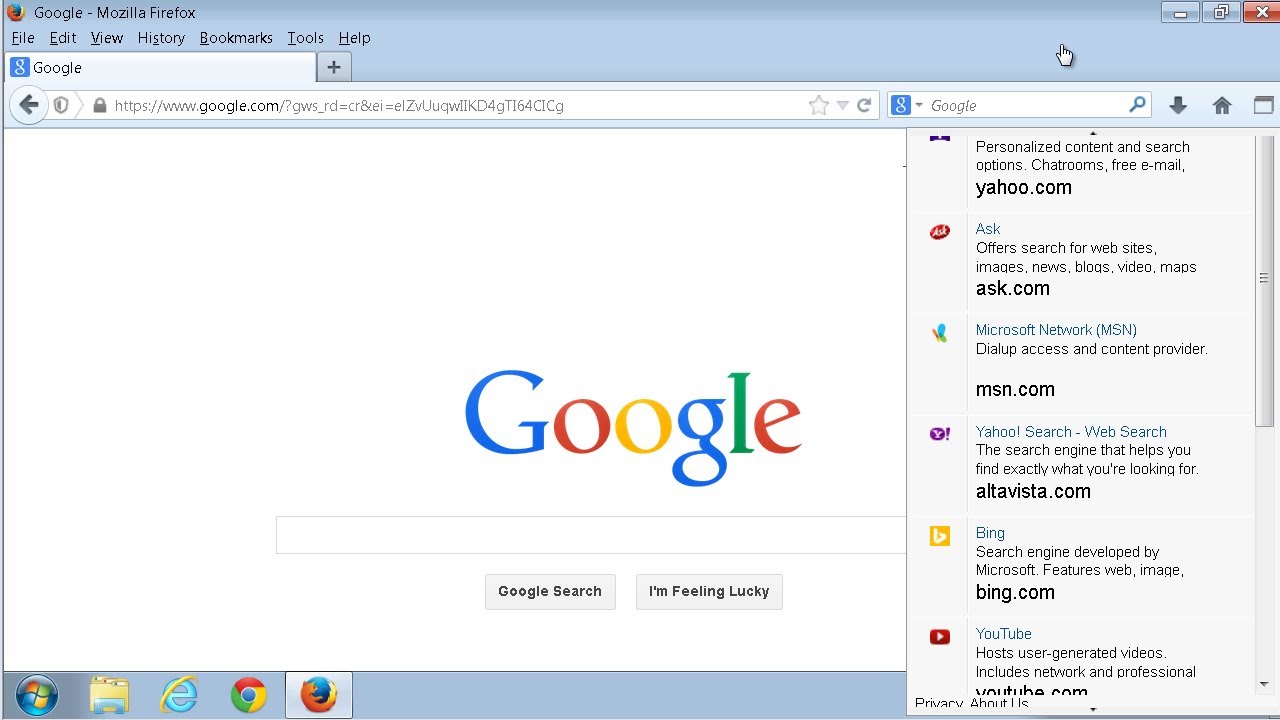Click the shield identity icon in address bar
Screen dimensions: 1280x720
[61, 105]
